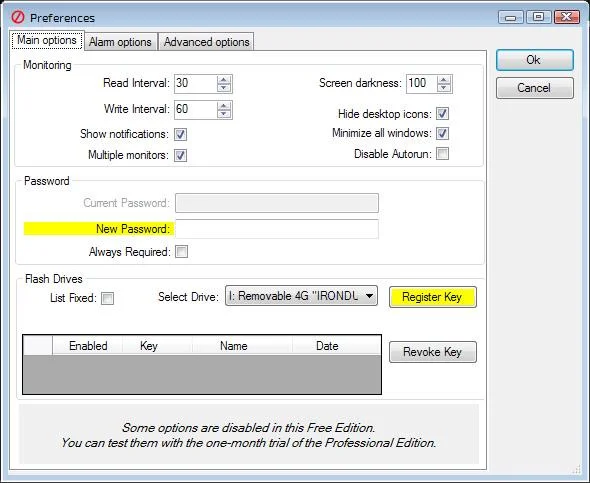Uncheck Hide desktop icons
The image size is (590, 483).
click(x=442, y=114)
